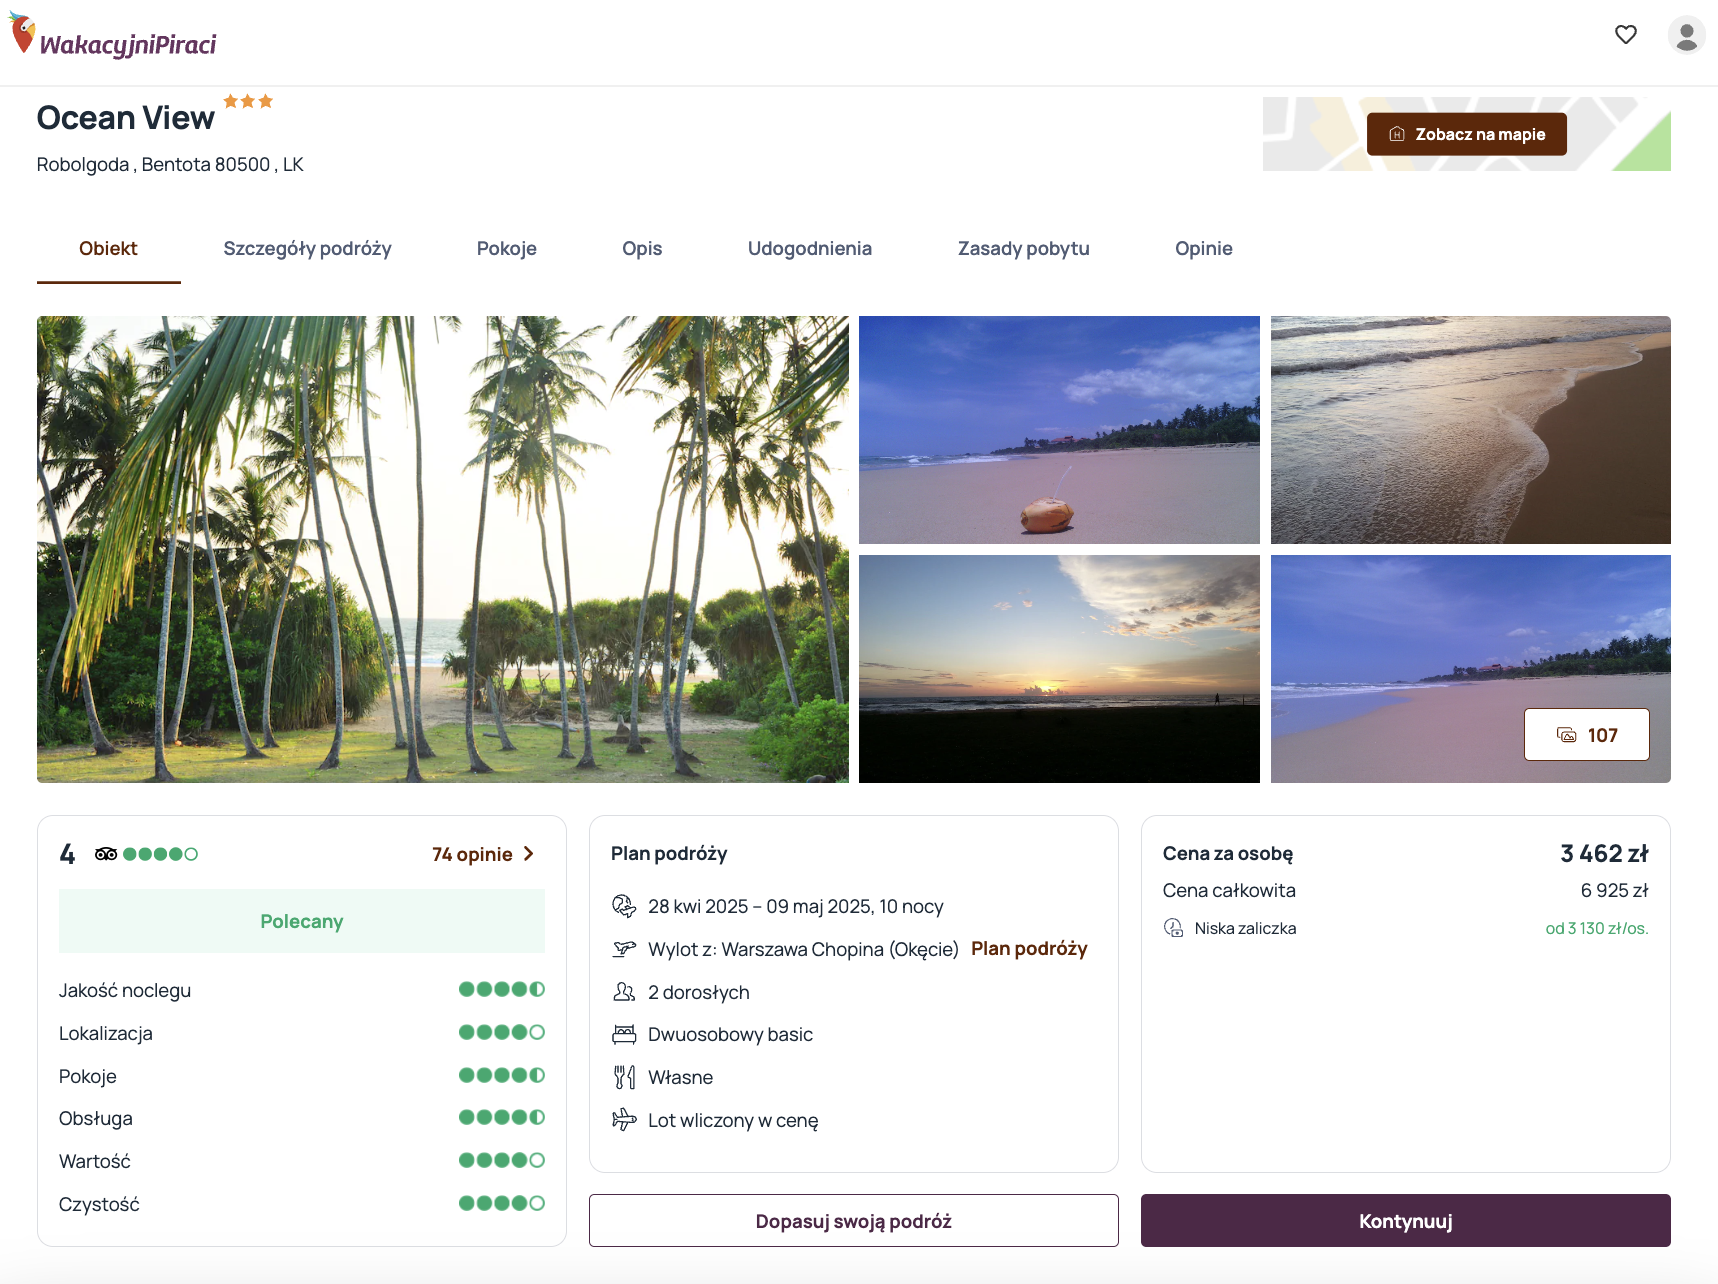The width and height of the screenshot is (1718, 1284).
Task: Click the calendar dates icon
Action: pos(624,906)
